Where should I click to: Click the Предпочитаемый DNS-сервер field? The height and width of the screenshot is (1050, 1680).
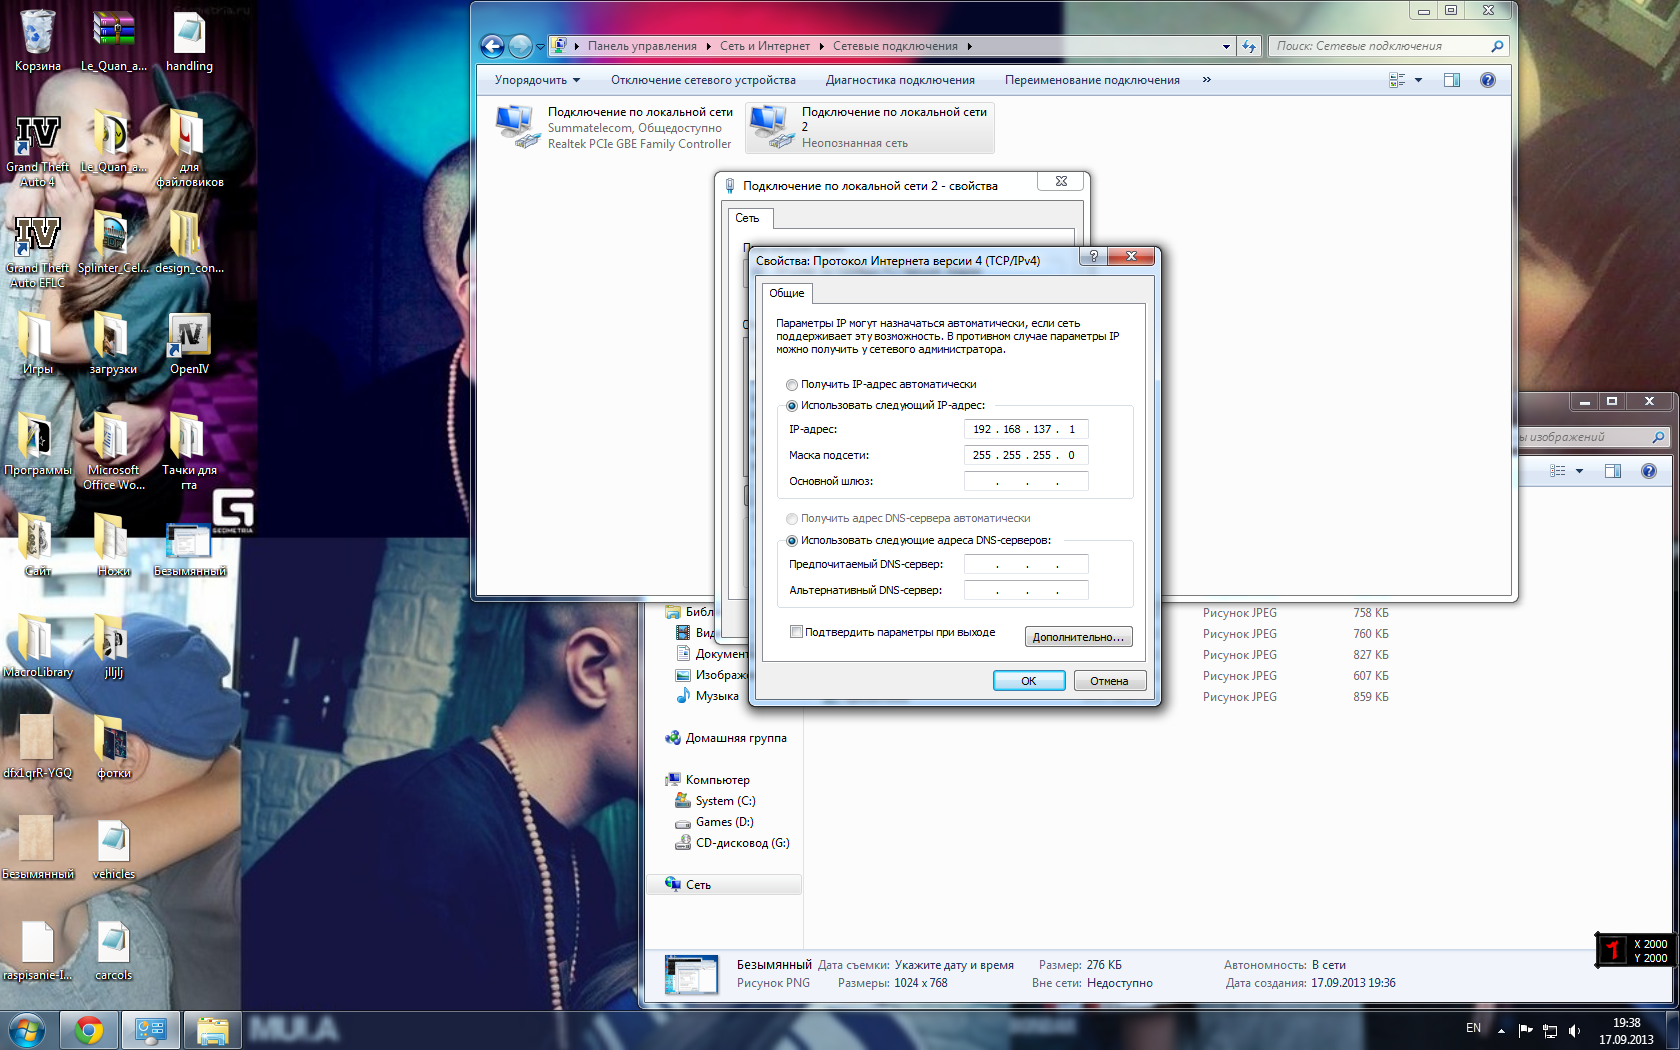(1026, 564)
